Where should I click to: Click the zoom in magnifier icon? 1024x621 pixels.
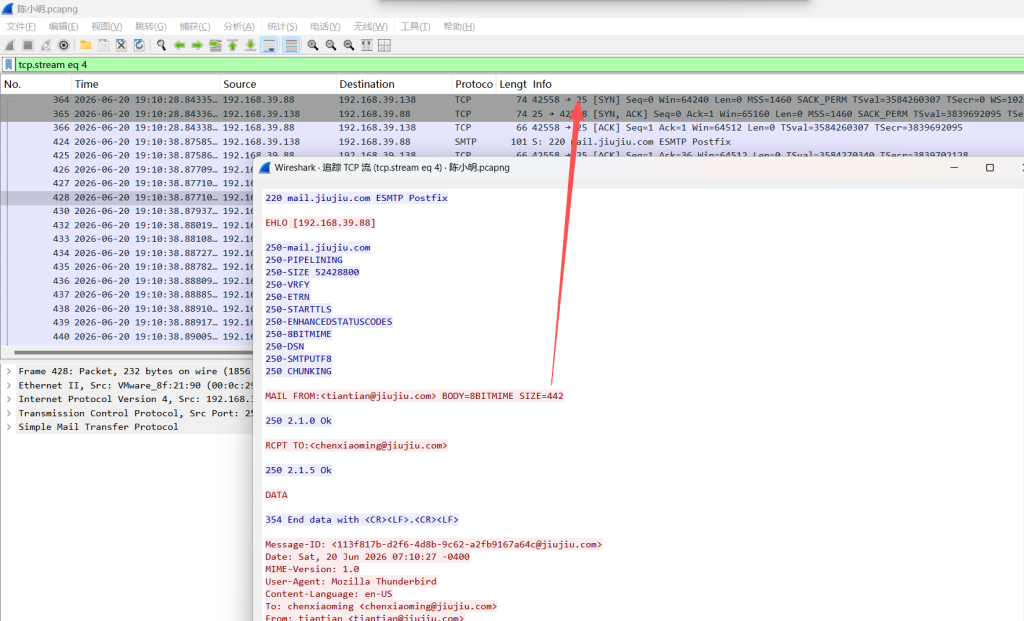[x=313, y=45]
